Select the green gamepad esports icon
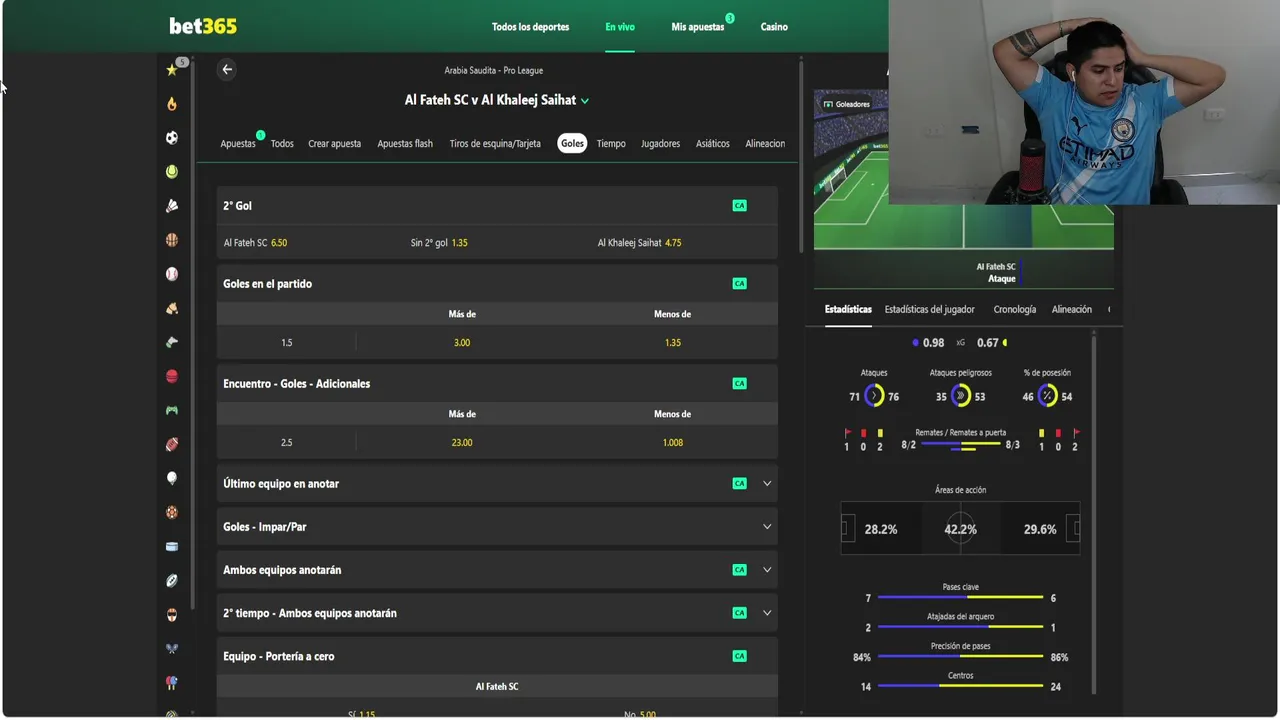Image resolution: width=1280 pixels, height=720 pixels. [172, 410]
